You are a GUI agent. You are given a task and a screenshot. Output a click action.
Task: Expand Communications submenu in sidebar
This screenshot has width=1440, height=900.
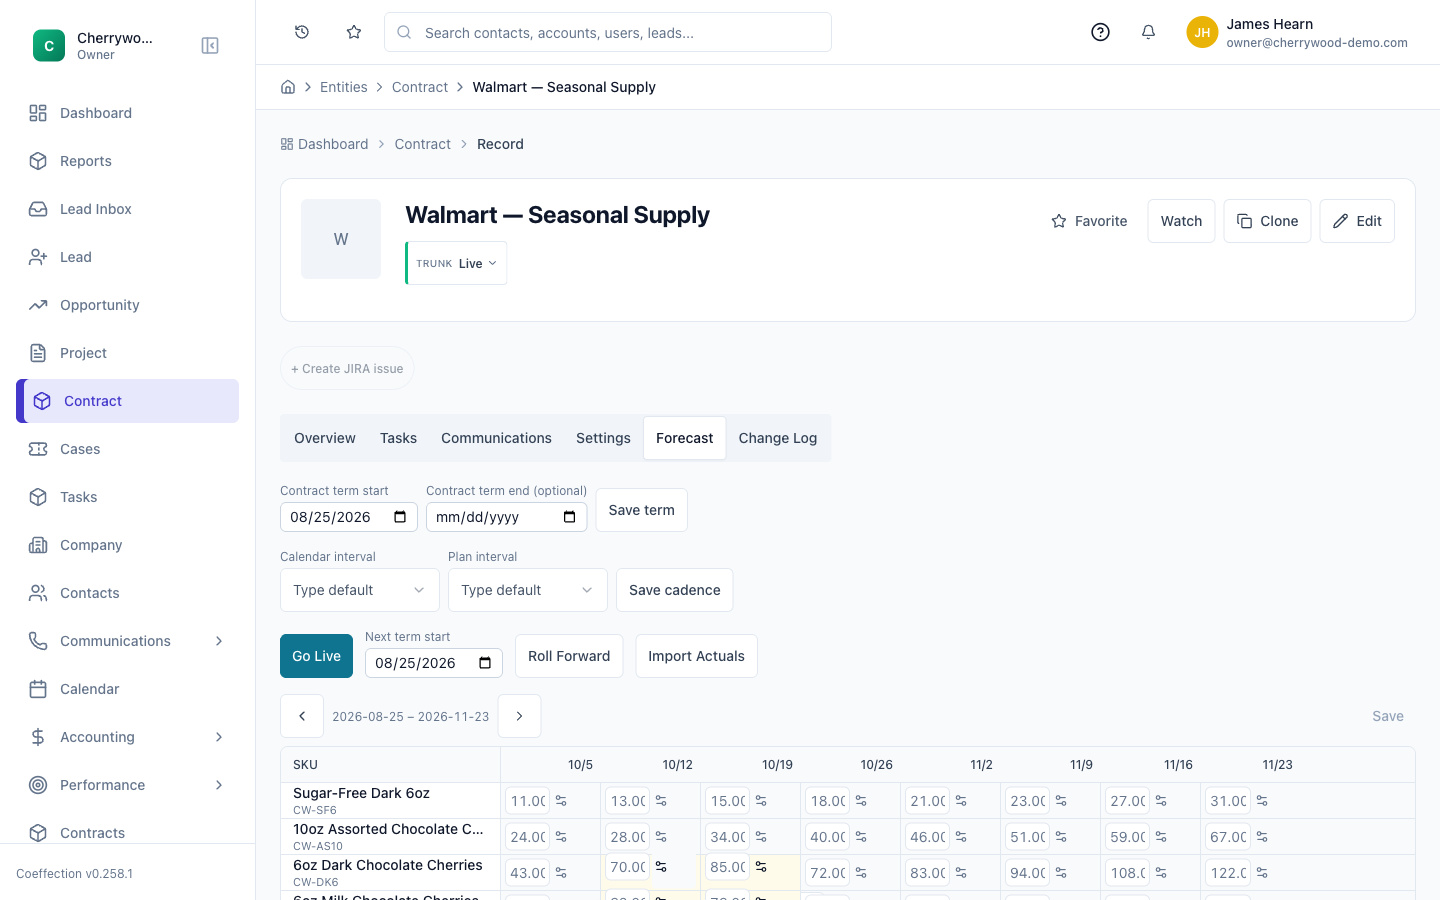coord(219,641)
